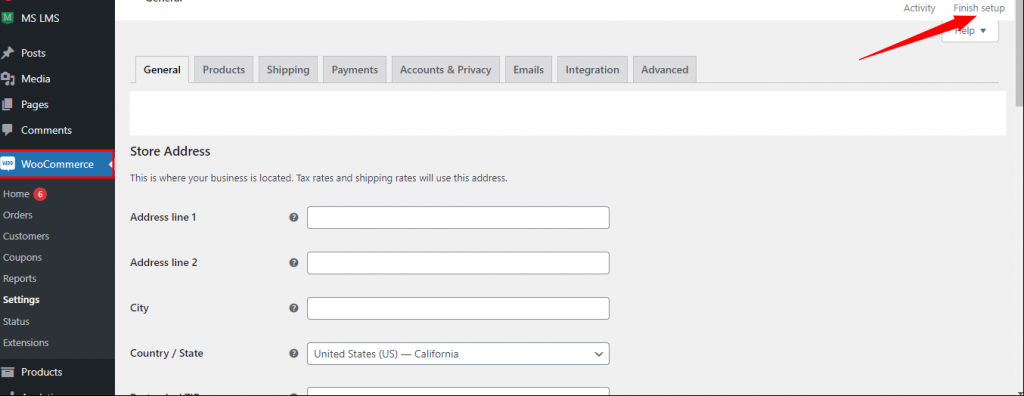1024x396 pixels.
Task: Expand the Help dropdown button
Action: tap(970, 31)
